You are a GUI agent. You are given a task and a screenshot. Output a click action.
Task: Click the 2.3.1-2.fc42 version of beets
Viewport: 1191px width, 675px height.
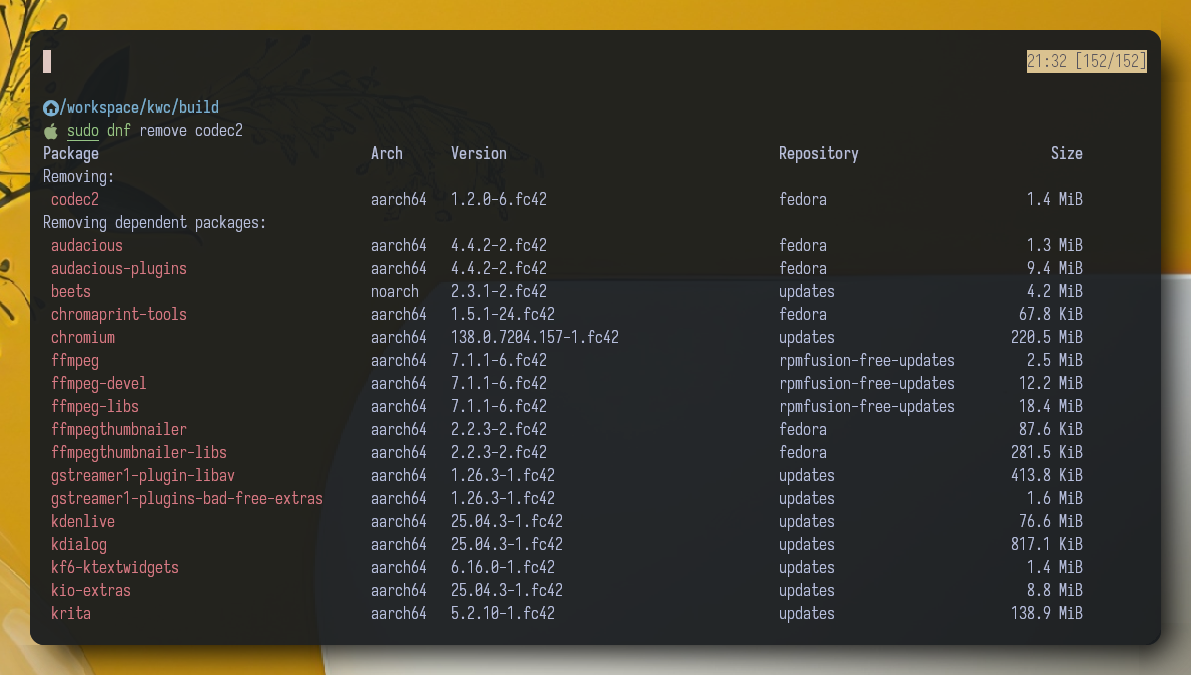pos(499,291)
